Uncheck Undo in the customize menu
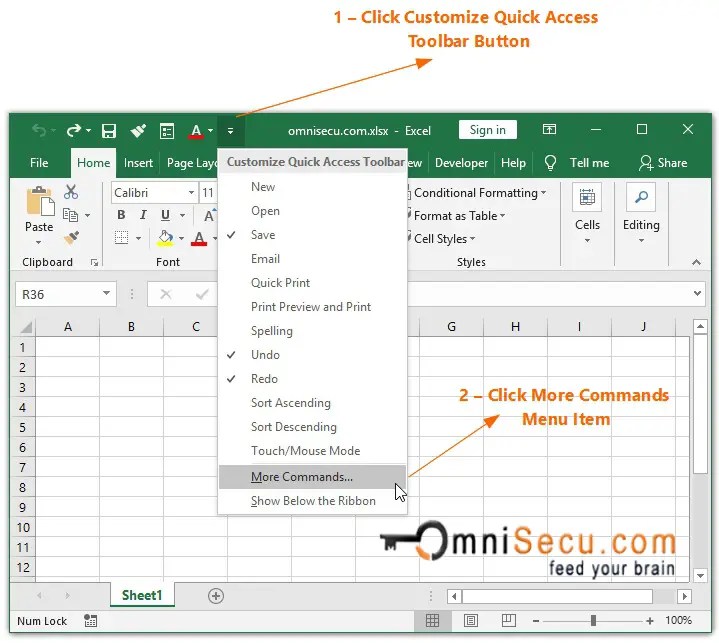Screen dimensions: 719x643 (312, 355)
